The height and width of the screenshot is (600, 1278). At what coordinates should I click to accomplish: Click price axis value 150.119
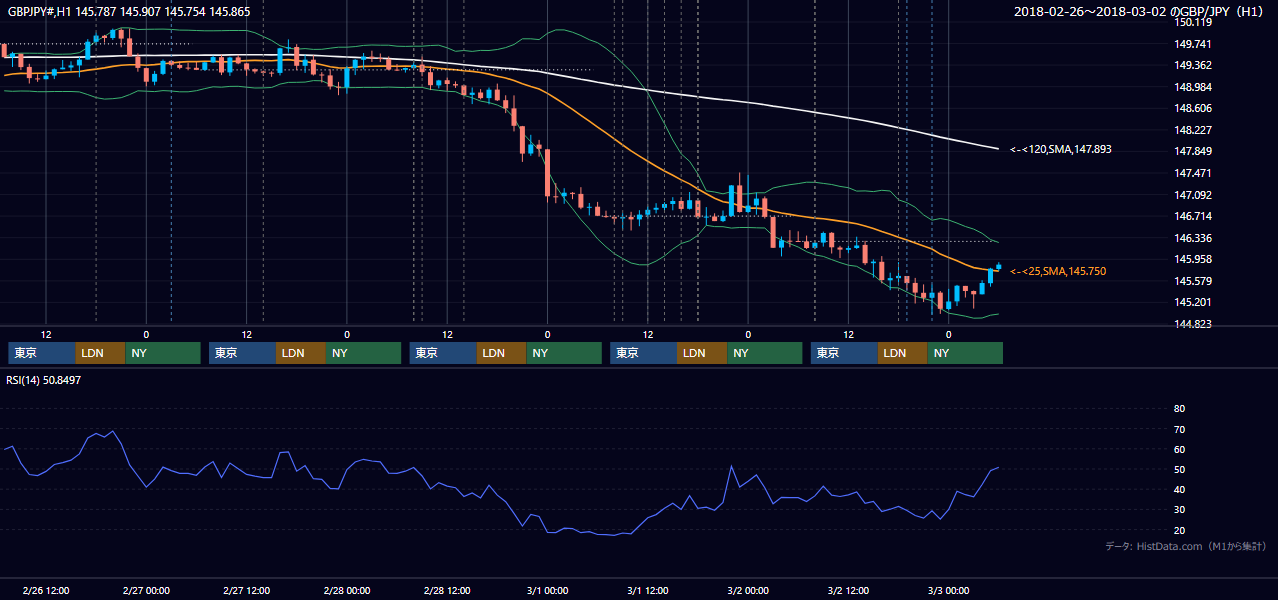(1192, 22)
